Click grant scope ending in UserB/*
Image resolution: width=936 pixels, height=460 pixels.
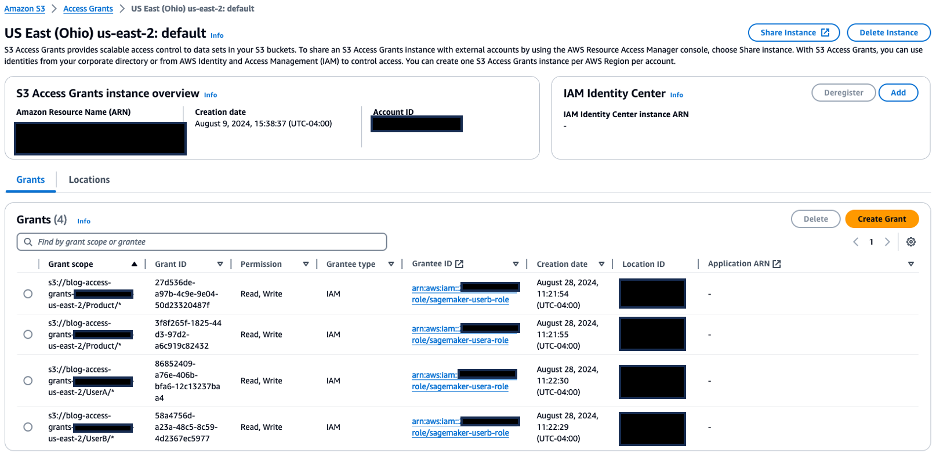click(x=91, y=427)
